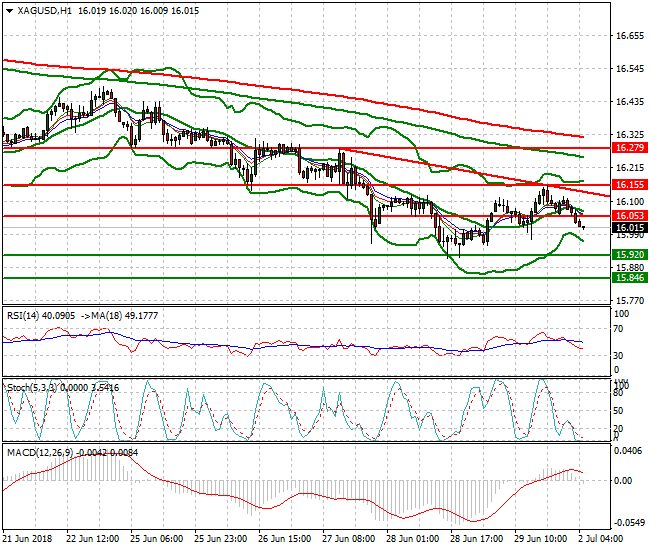Click the green 15.920 support label
This screenshot has width=650, height=550.
[630, 254]
